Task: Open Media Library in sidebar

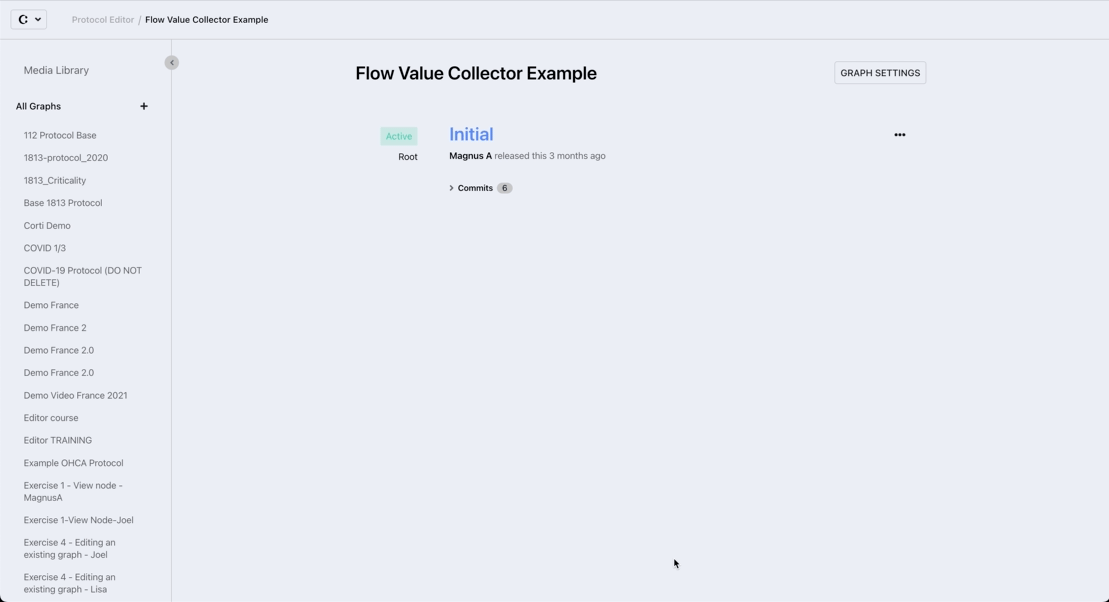Action: [56, 71]
